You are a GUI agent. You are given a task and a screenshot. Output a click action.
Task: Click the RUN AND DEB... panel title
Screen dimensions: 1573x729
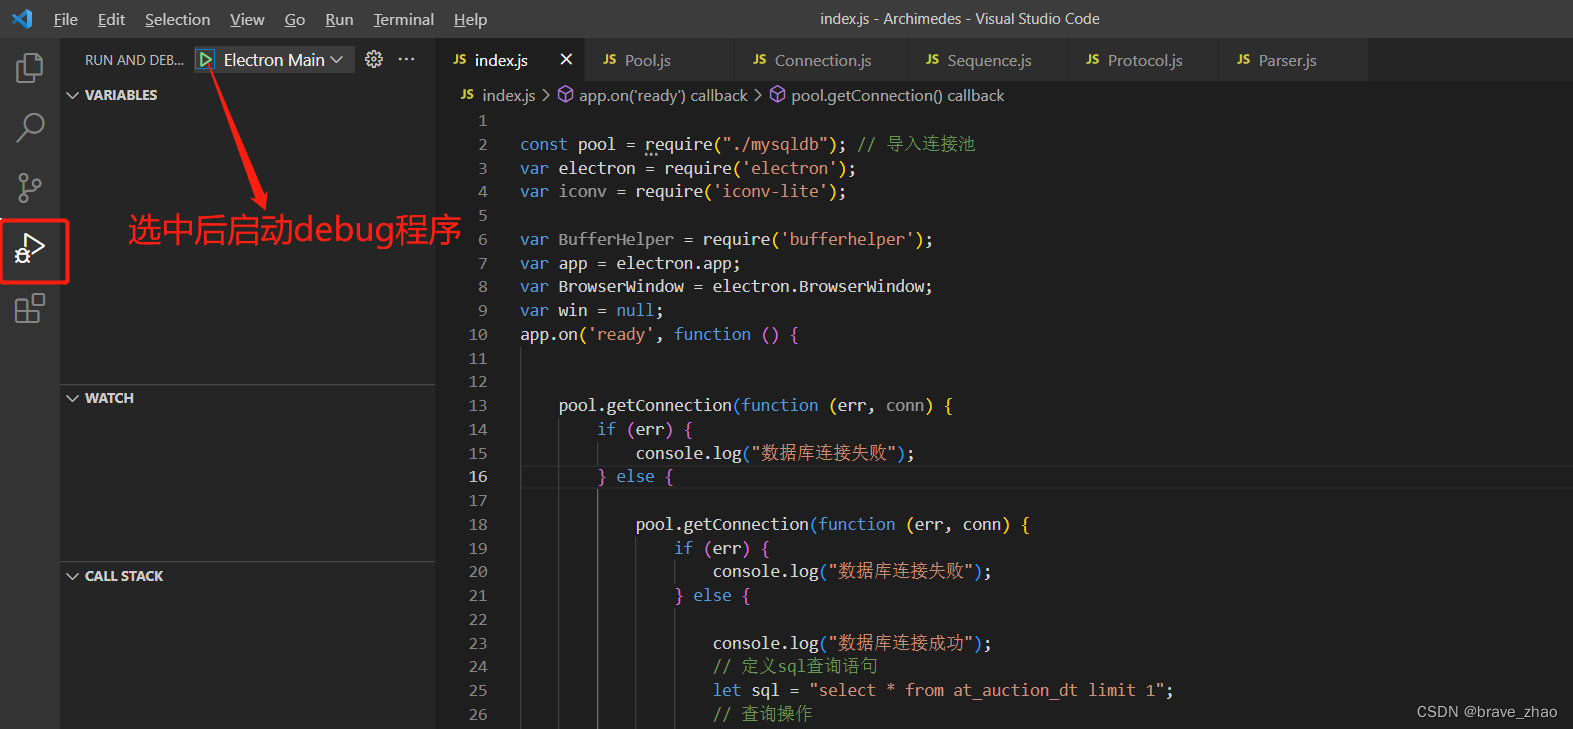134,60
